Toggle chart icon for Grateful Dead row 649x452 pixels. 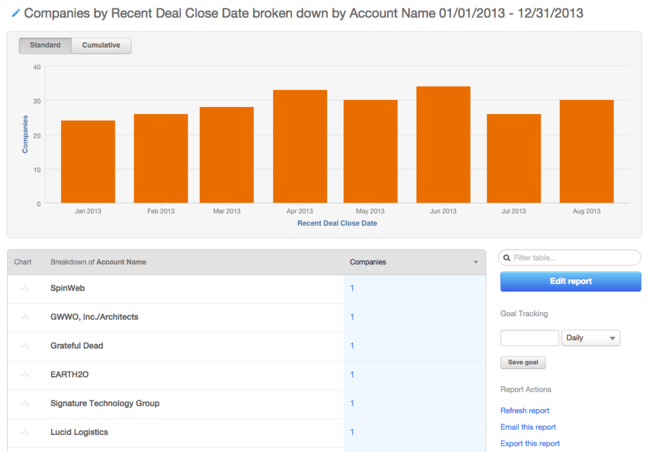pos(25,346)
